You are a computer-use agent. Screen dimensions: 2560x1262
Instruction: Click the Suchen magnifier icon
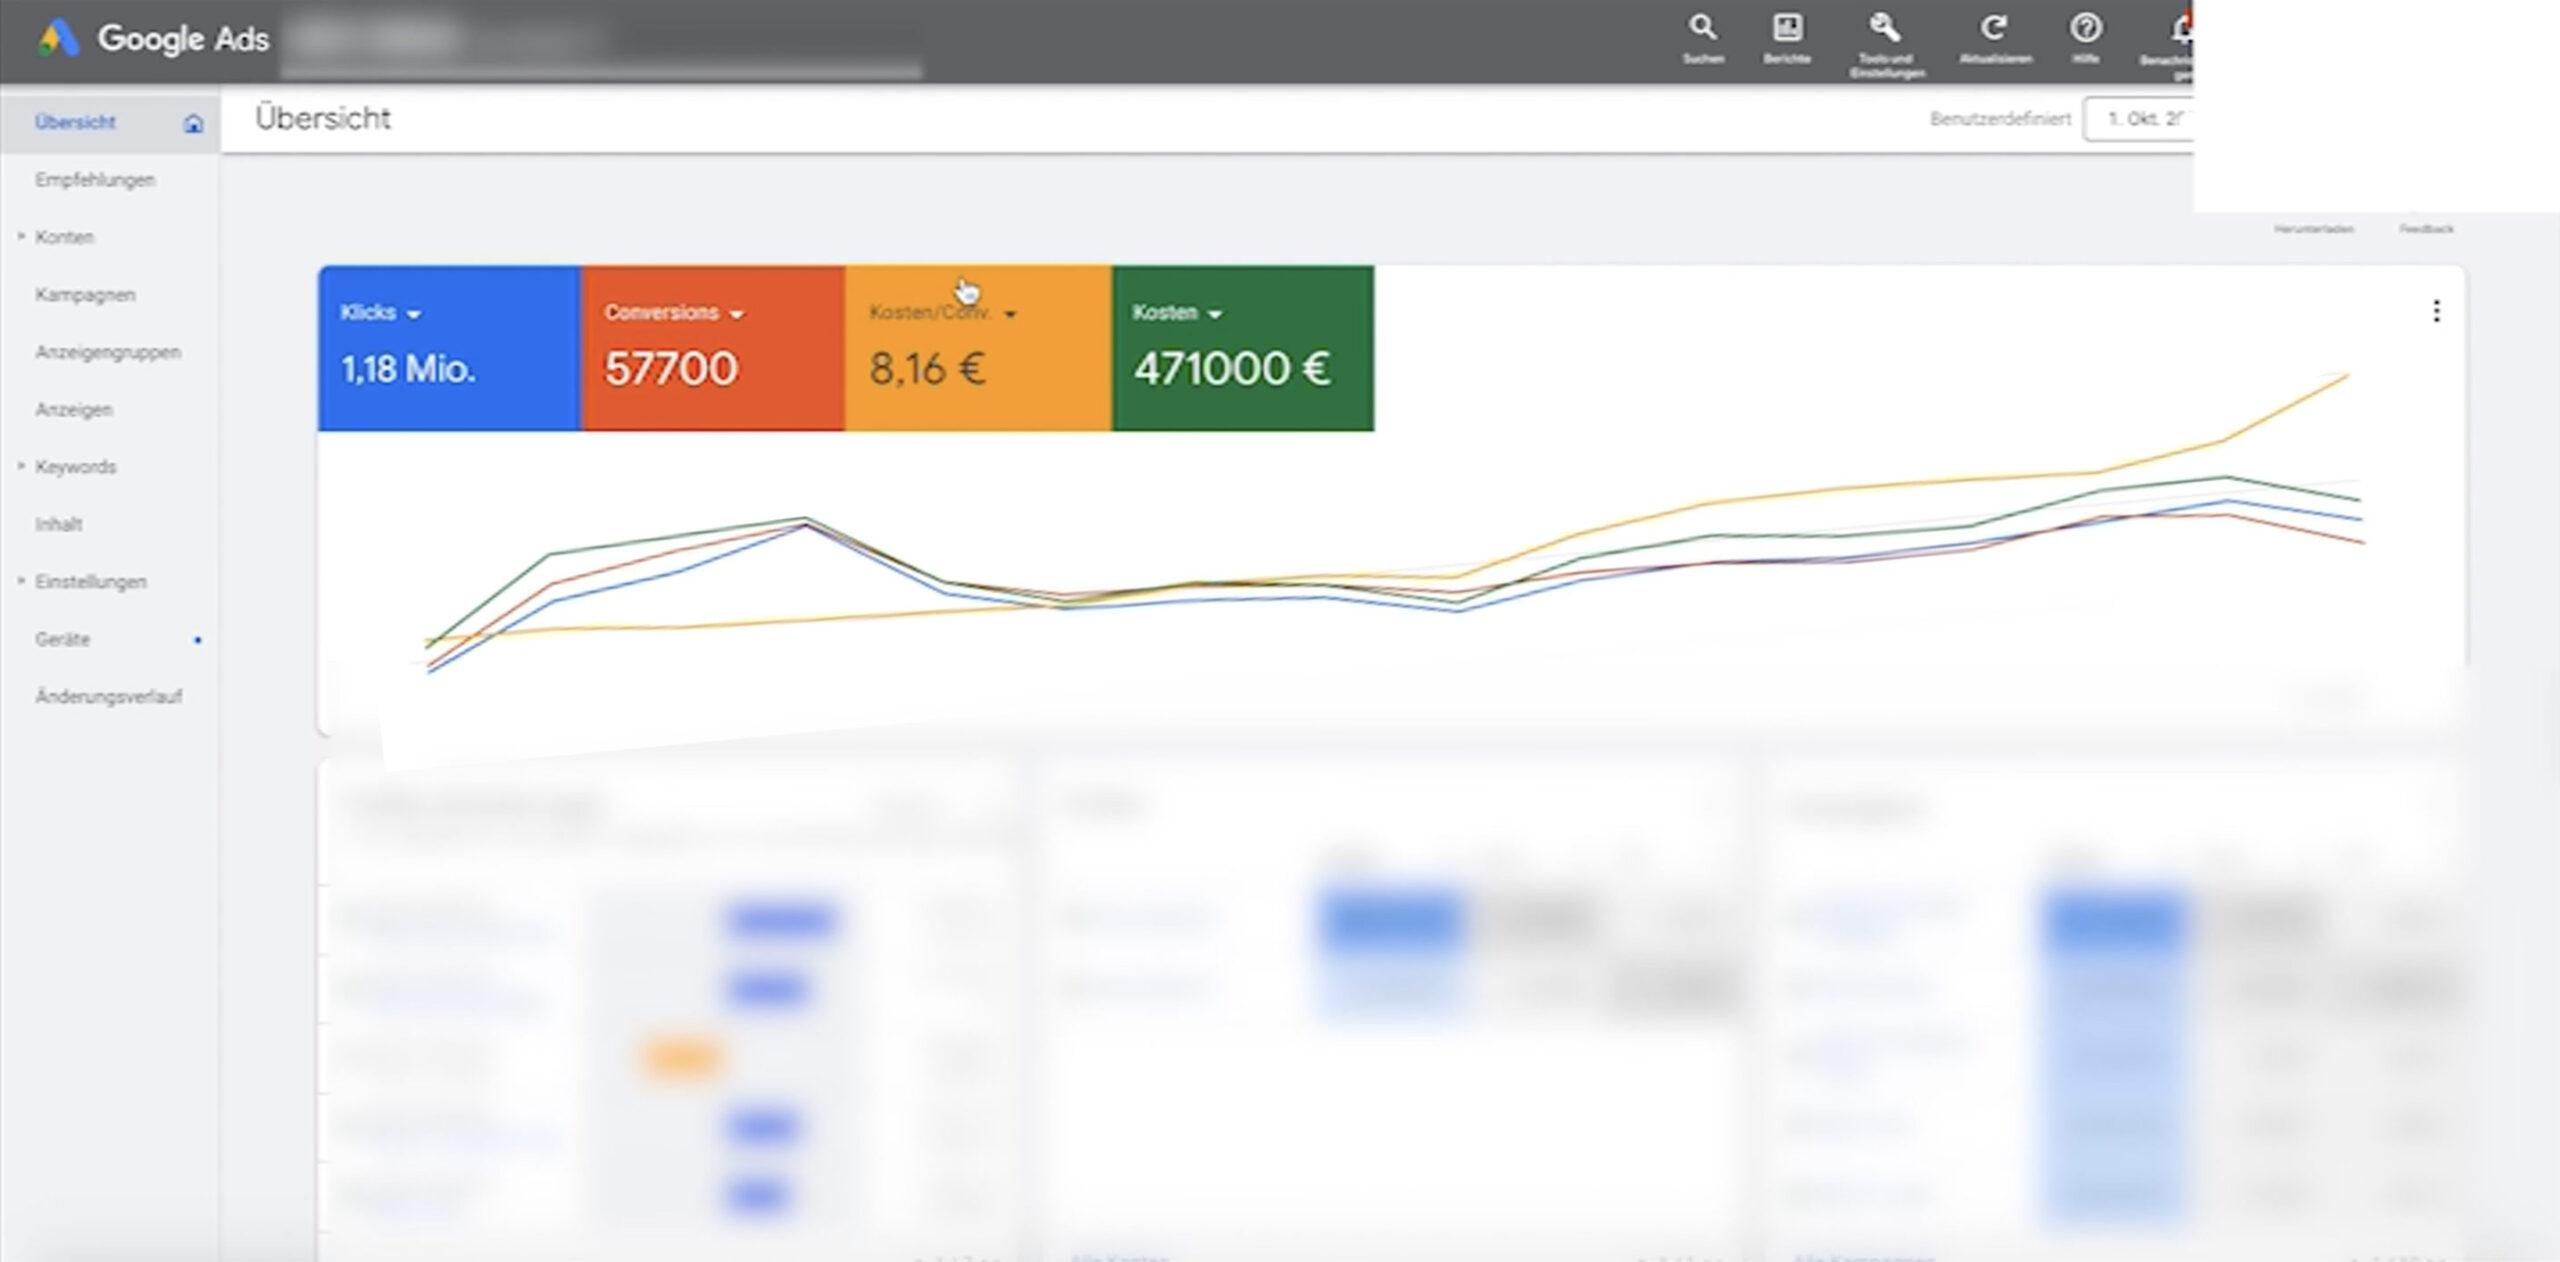[1702, 28]
